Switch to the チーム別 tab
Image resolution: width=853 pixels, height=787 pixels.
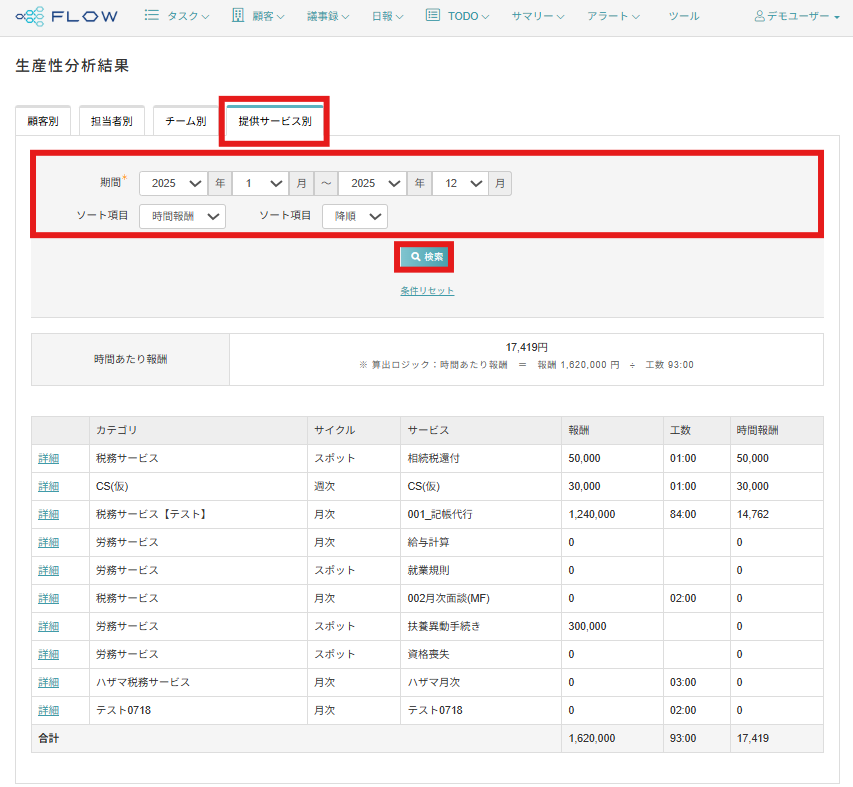click(185, 121)
